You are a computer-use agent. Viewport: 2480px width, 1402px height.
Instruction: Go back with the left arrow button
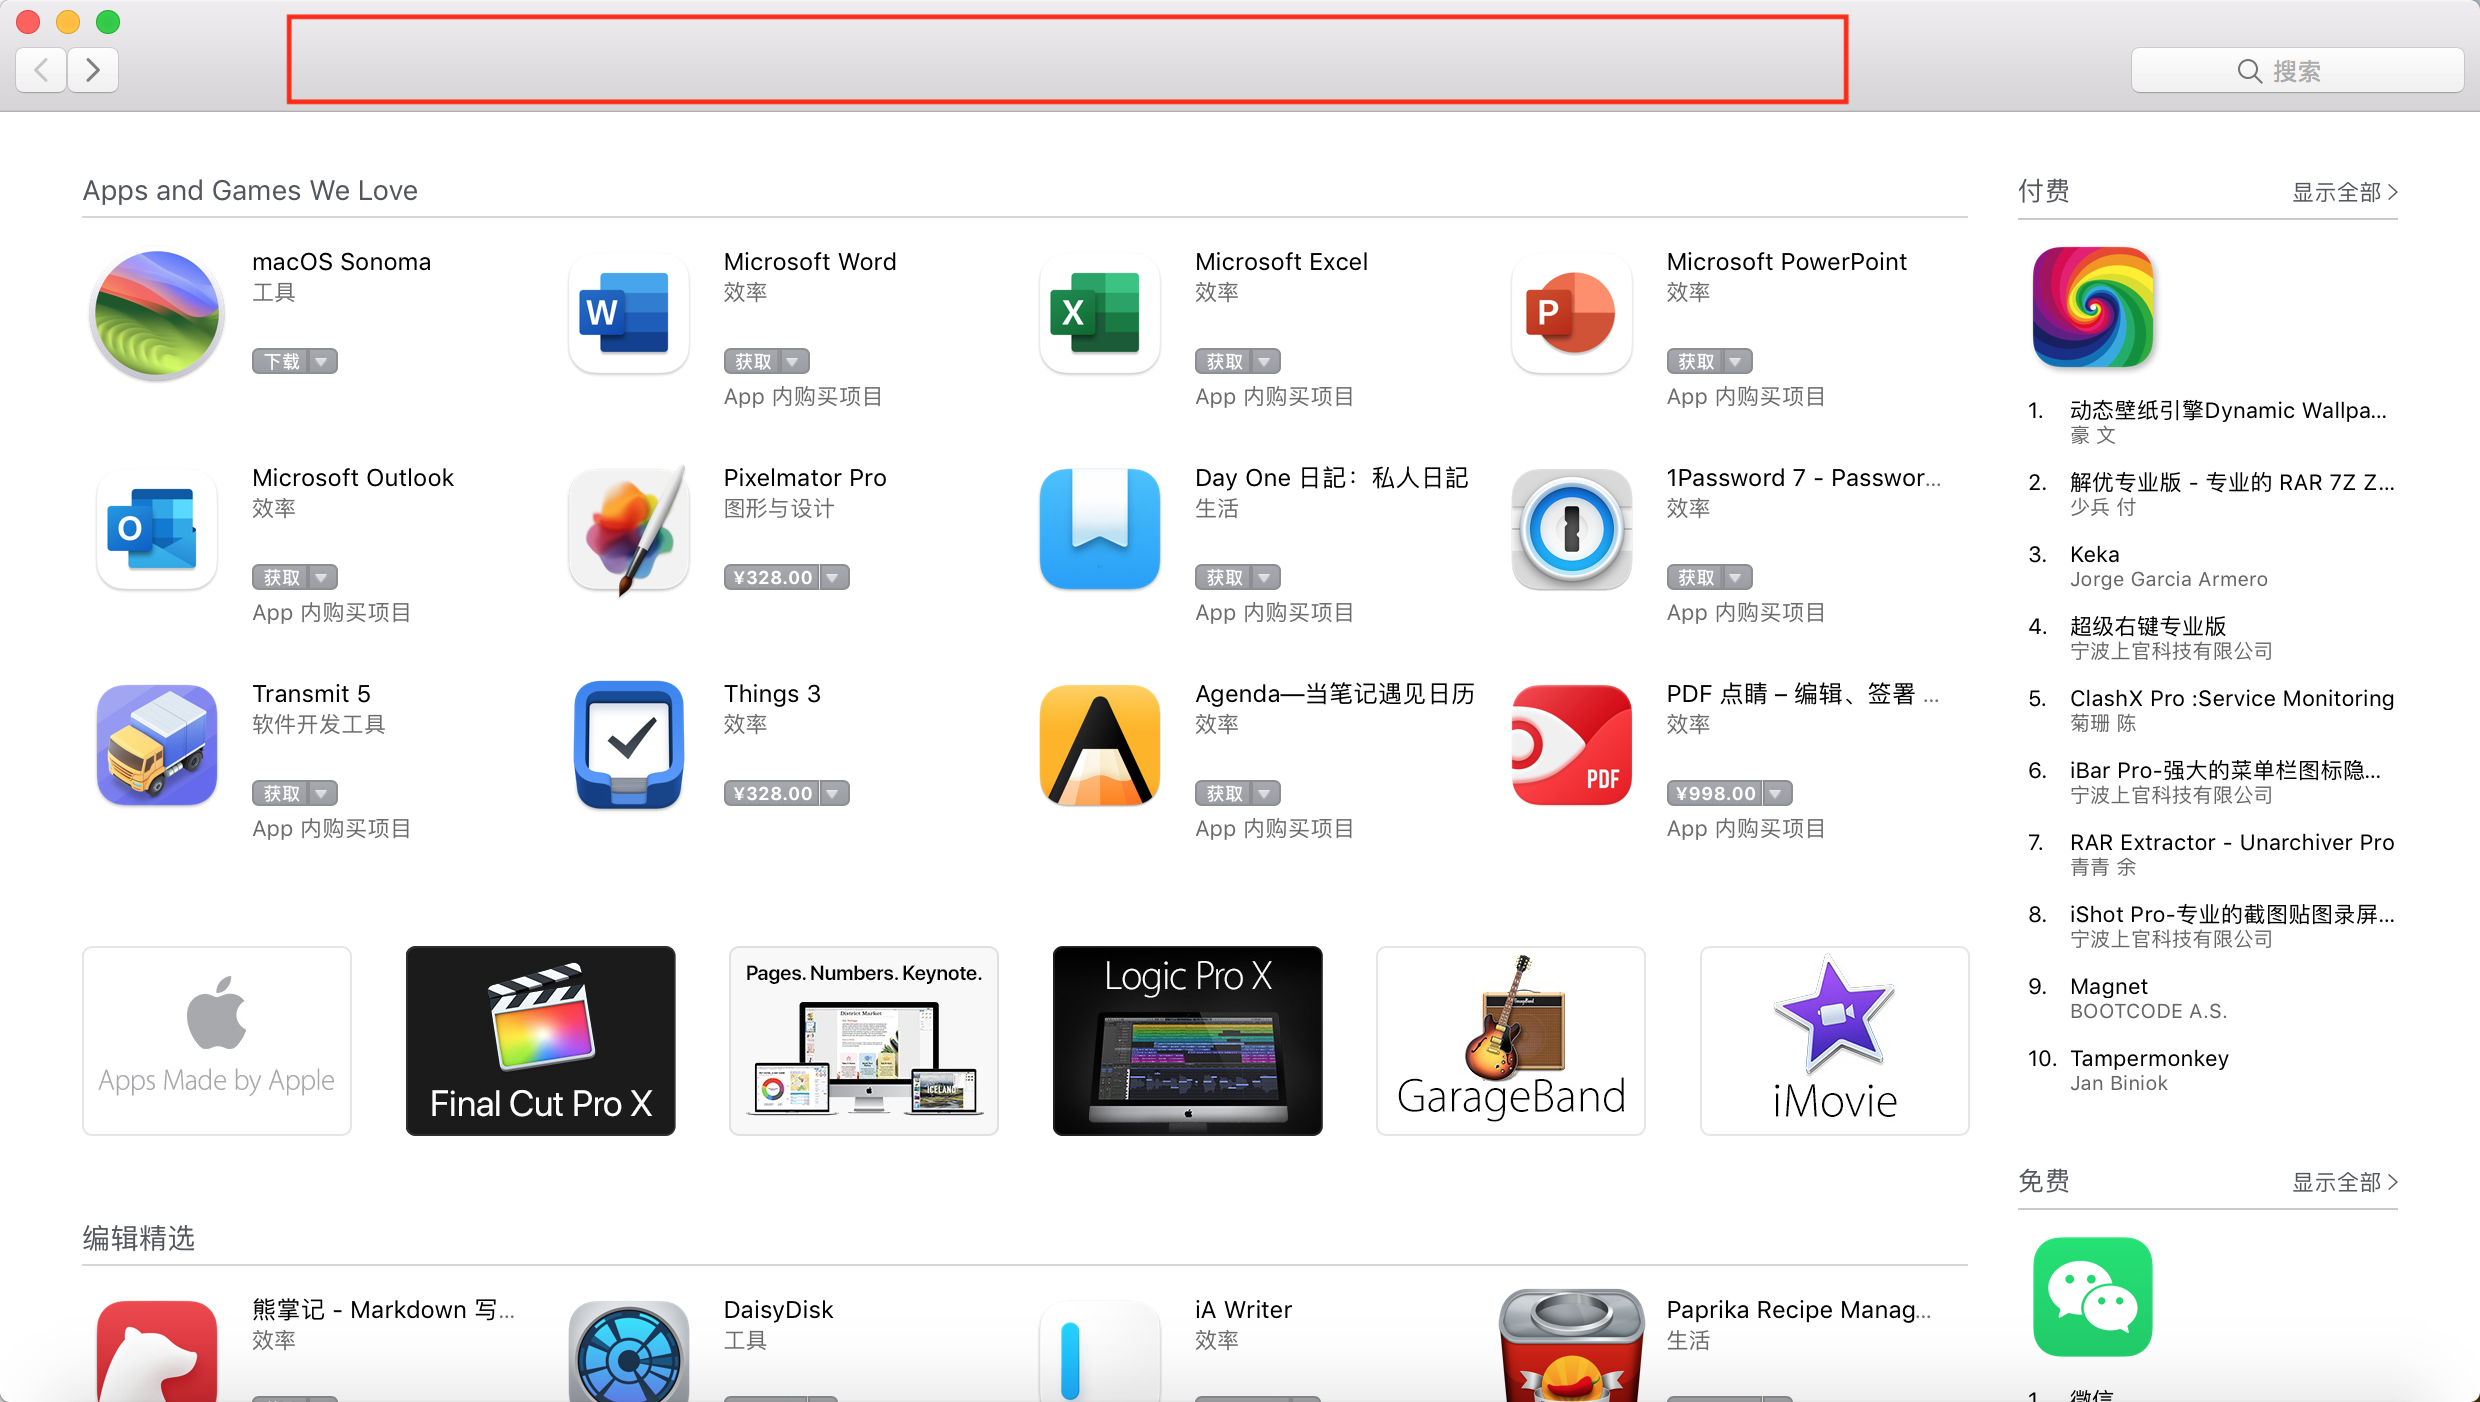(42, 70)
